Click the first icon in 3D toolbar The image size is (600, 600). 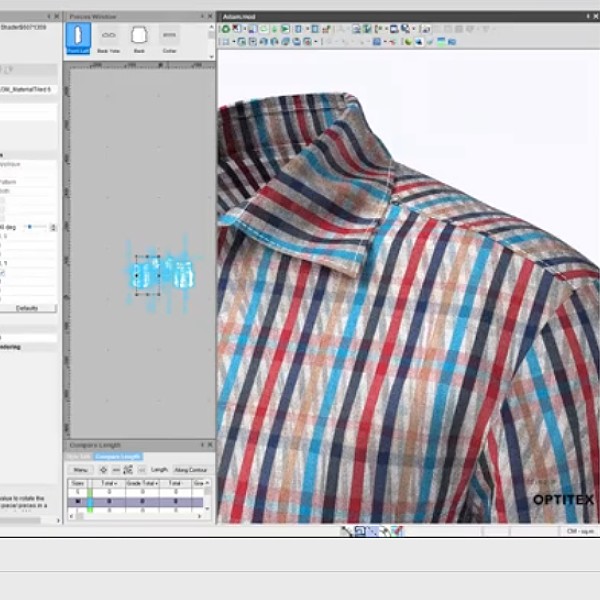[225, 29]
